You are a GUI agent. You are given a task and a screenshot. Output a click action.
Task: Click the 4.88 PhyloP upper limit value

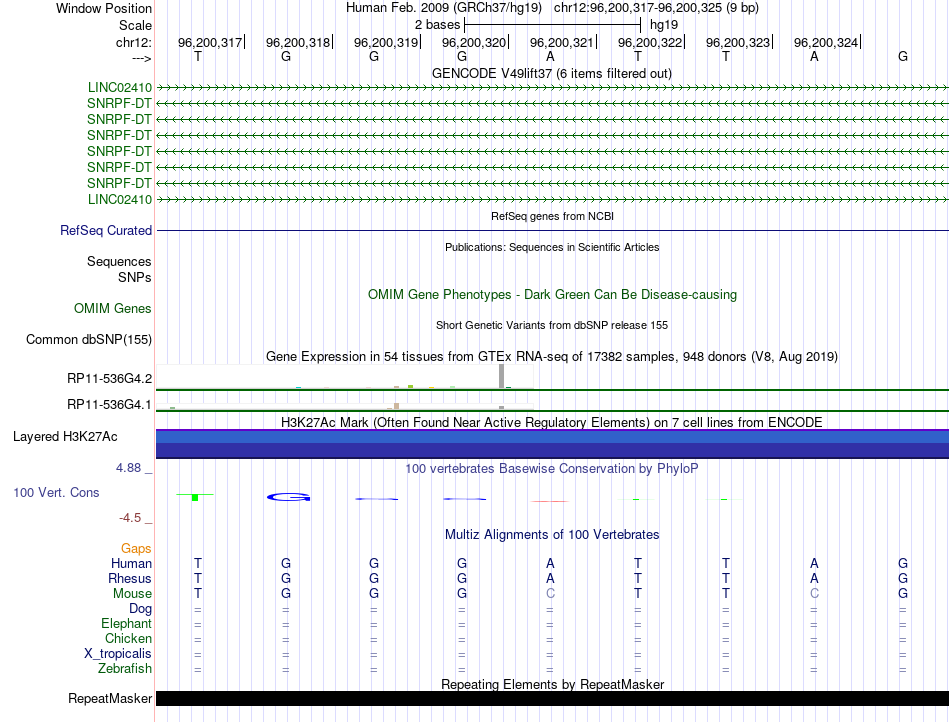pos(128,468)
